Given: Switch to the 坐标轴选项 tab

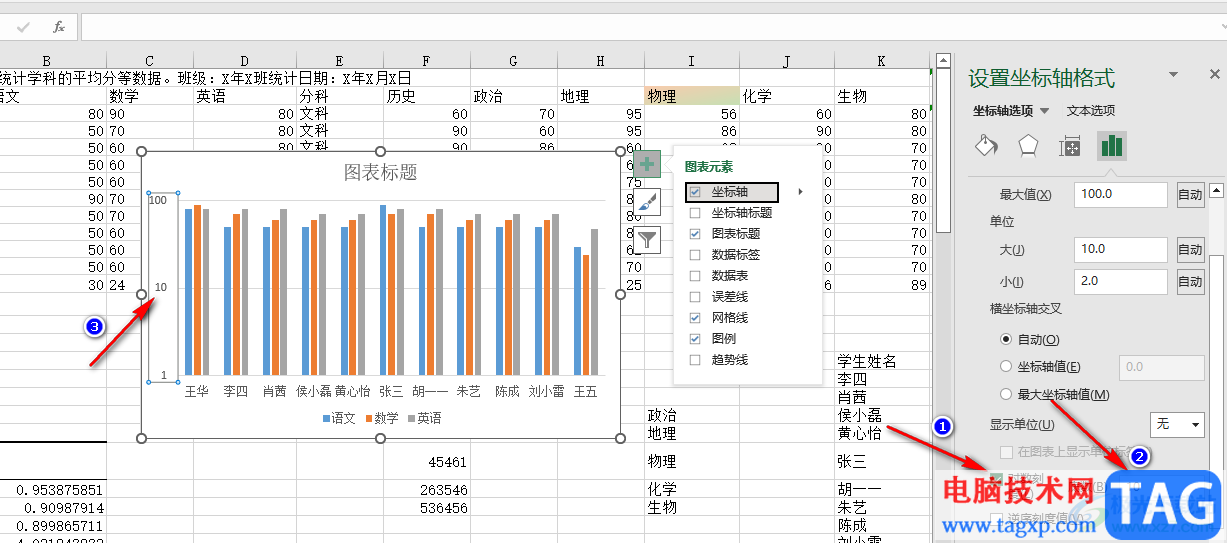Looking at the screenshot, I should 1004,111.
